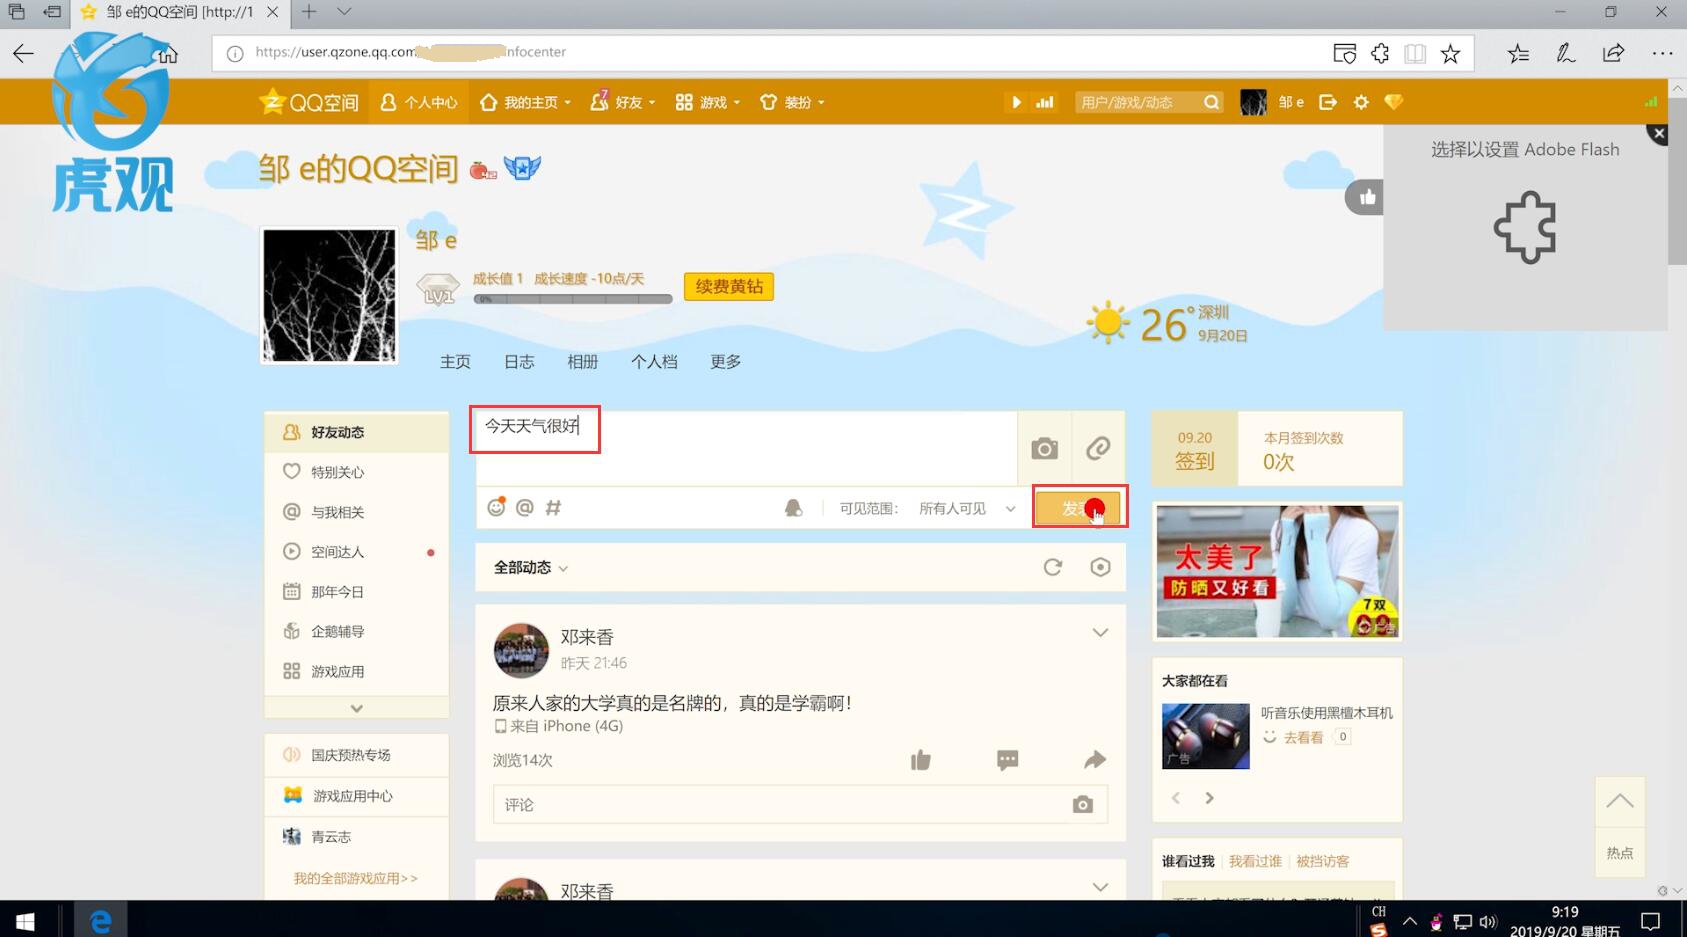
Task: Click the 签到 check-in button
Action: pyautogui.click(x=1194, y=449)
